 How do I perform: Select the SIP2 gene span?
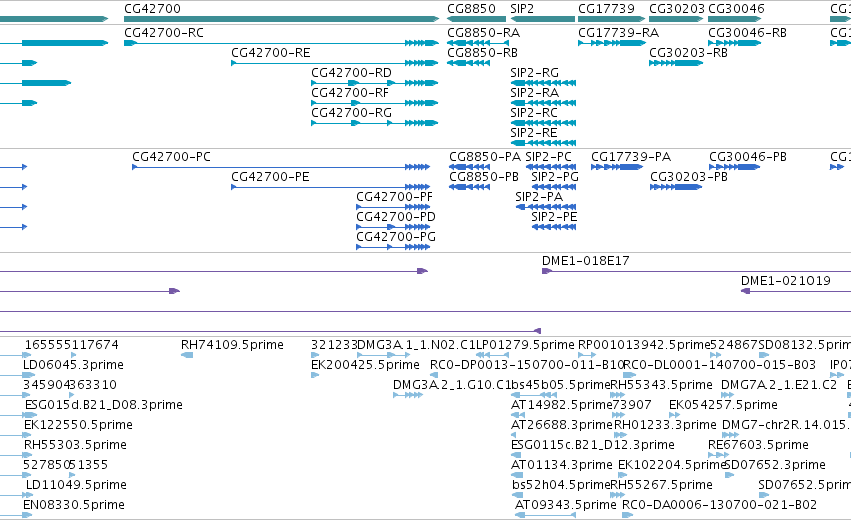coord(543,19)
